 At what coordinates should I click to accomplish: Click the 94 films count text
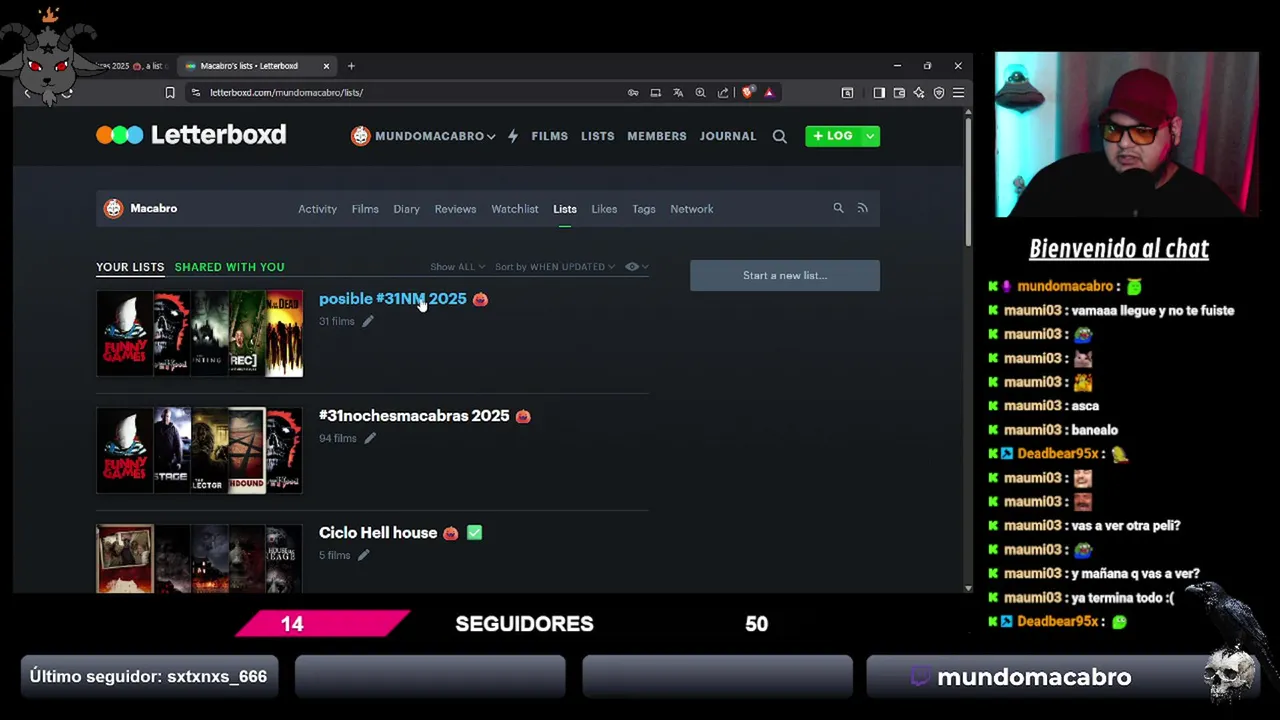[x=338, y=438]
